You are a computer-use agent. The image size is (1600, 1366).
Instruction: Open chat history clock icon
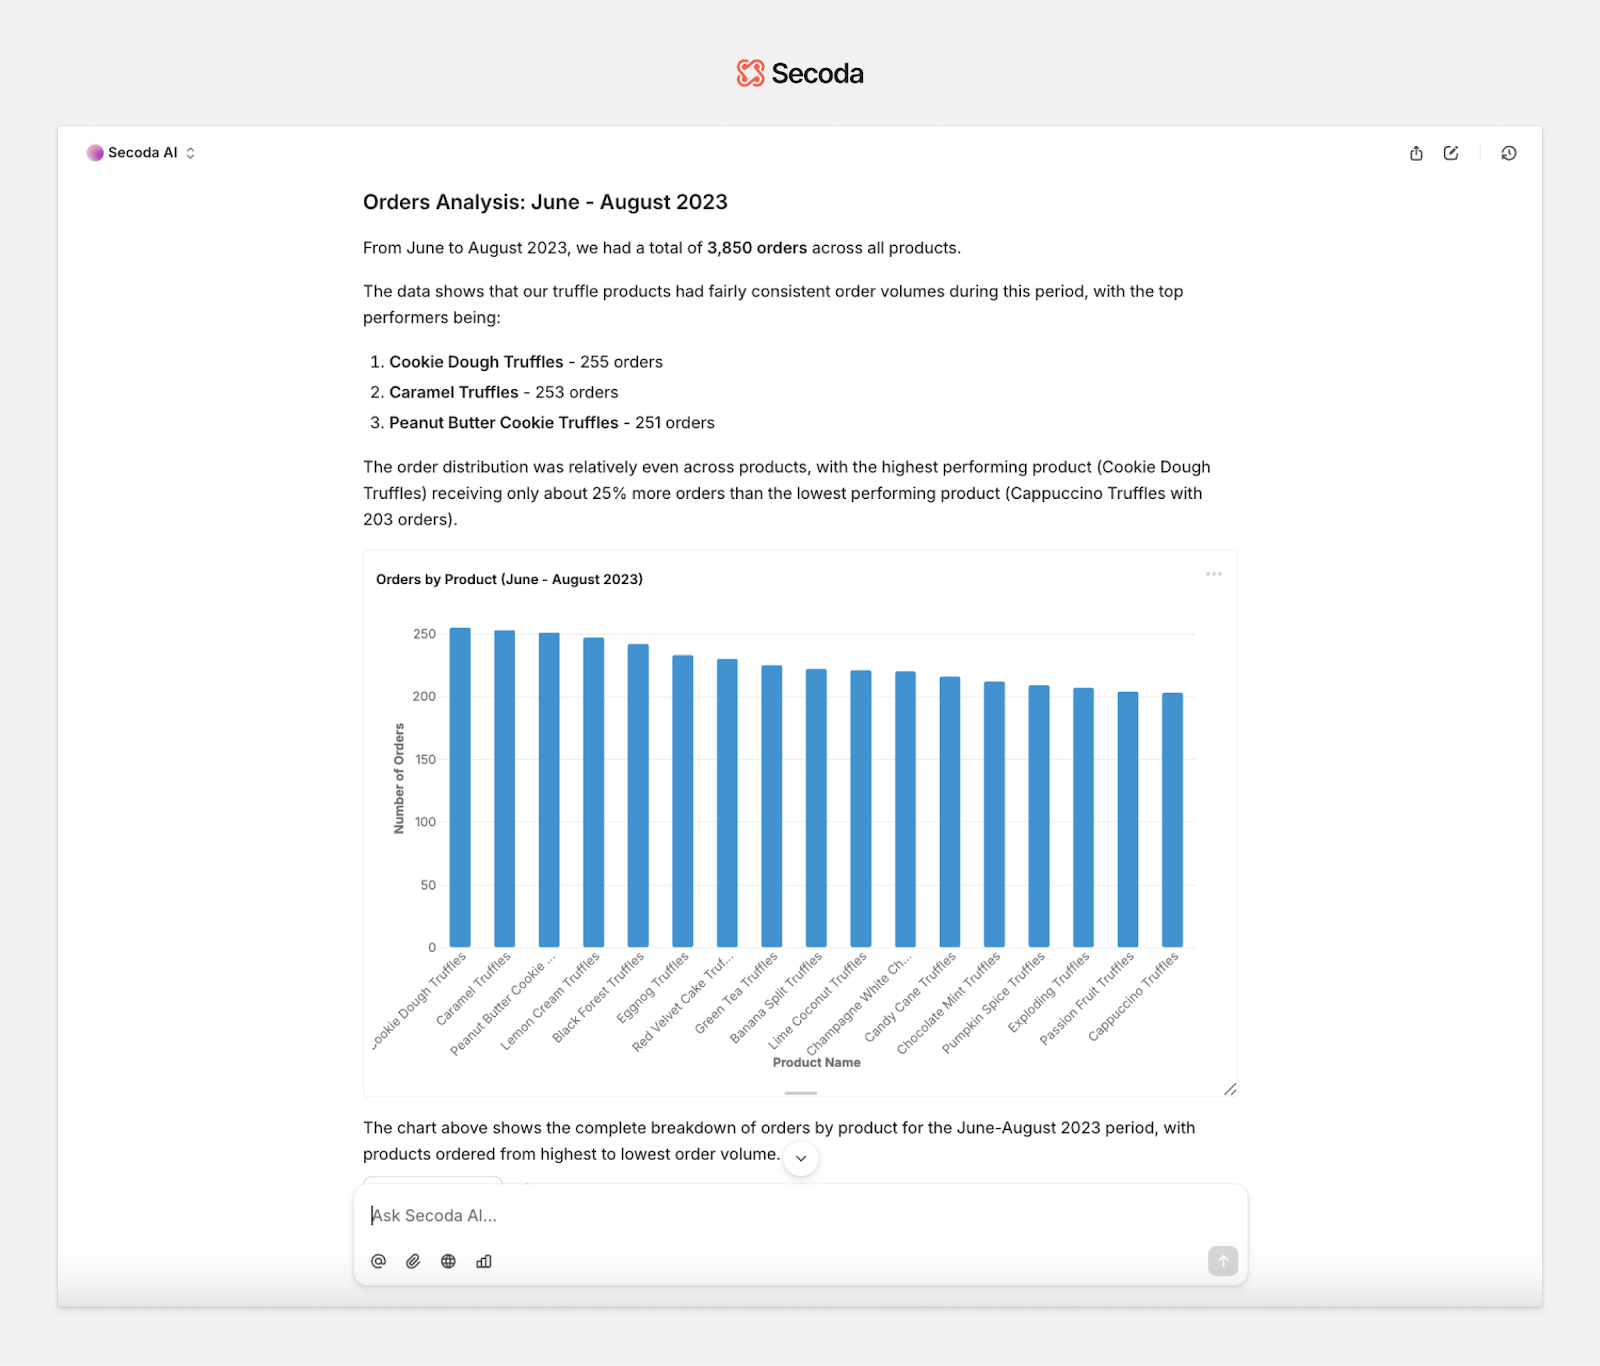point(1509,153)
